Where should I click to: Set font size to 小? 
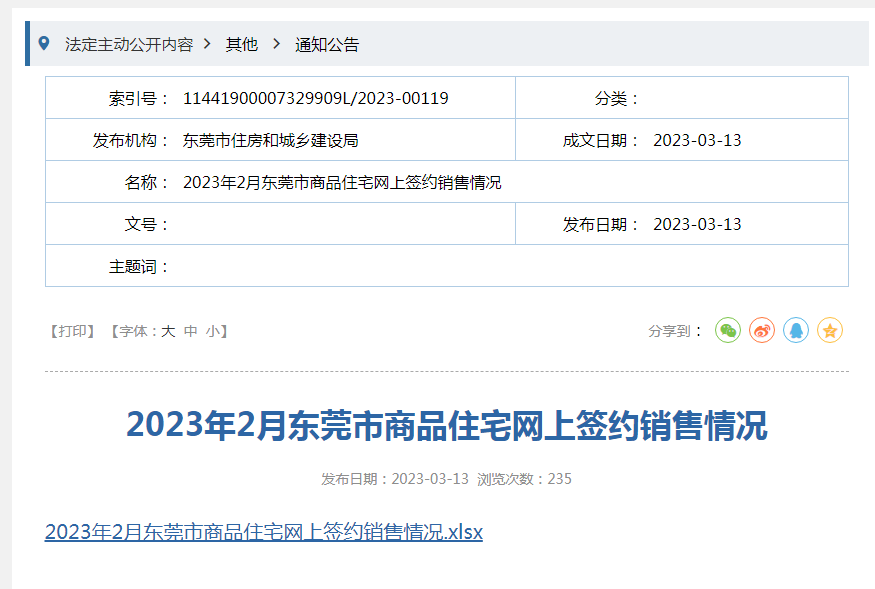(213, 331)
